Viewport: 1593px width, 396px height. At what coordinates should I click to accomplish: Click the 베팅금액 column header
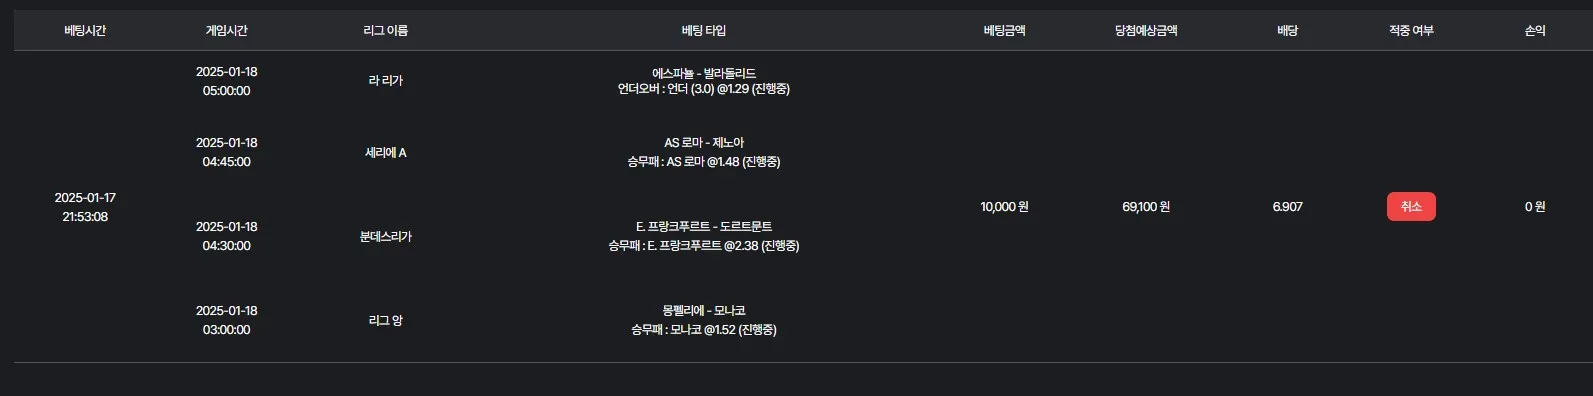point(1004,30)
